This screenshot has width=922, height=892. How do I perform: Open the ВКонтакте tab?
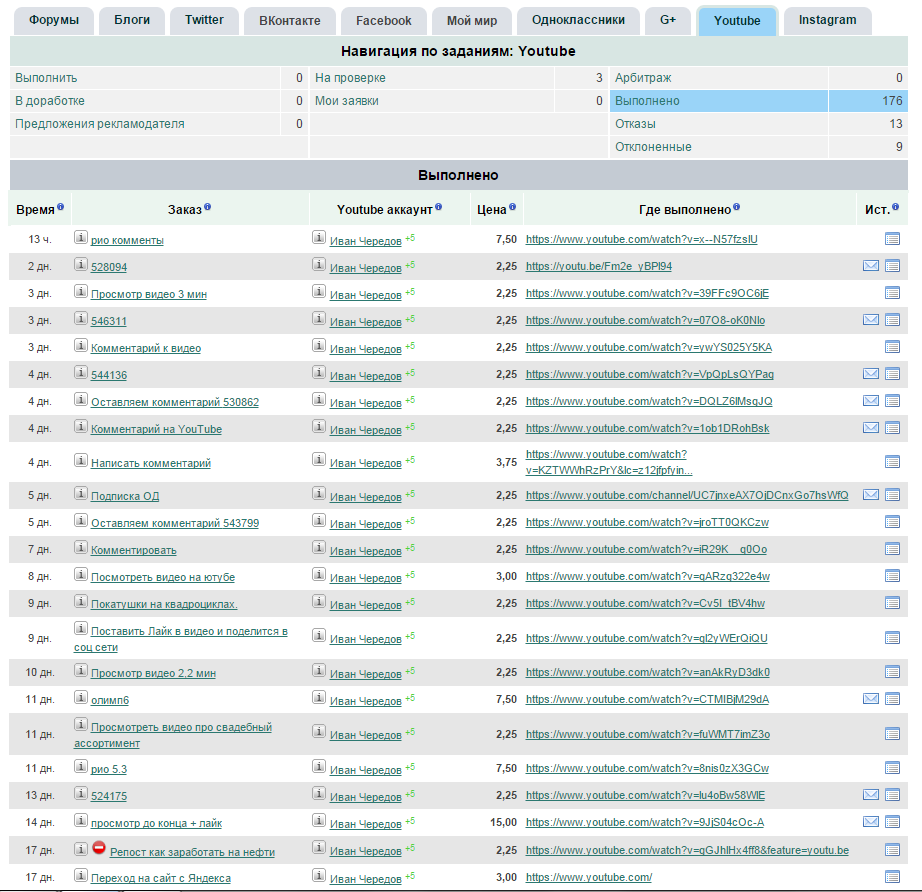pos(290,21)
